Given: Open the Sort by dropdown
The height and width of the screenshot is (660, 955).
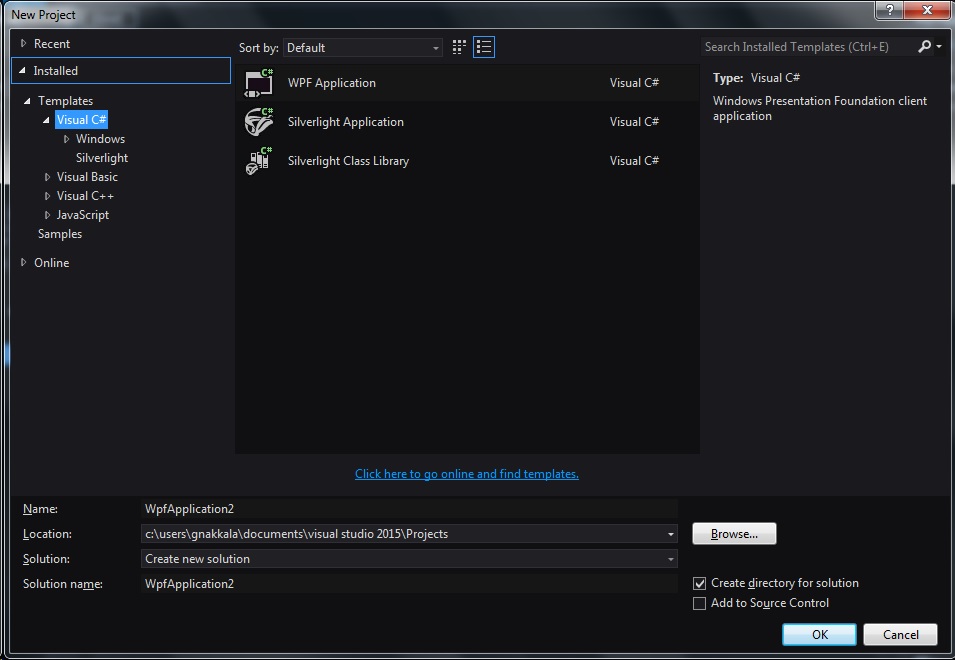Looking at the screenshot, I should (437, 47).
